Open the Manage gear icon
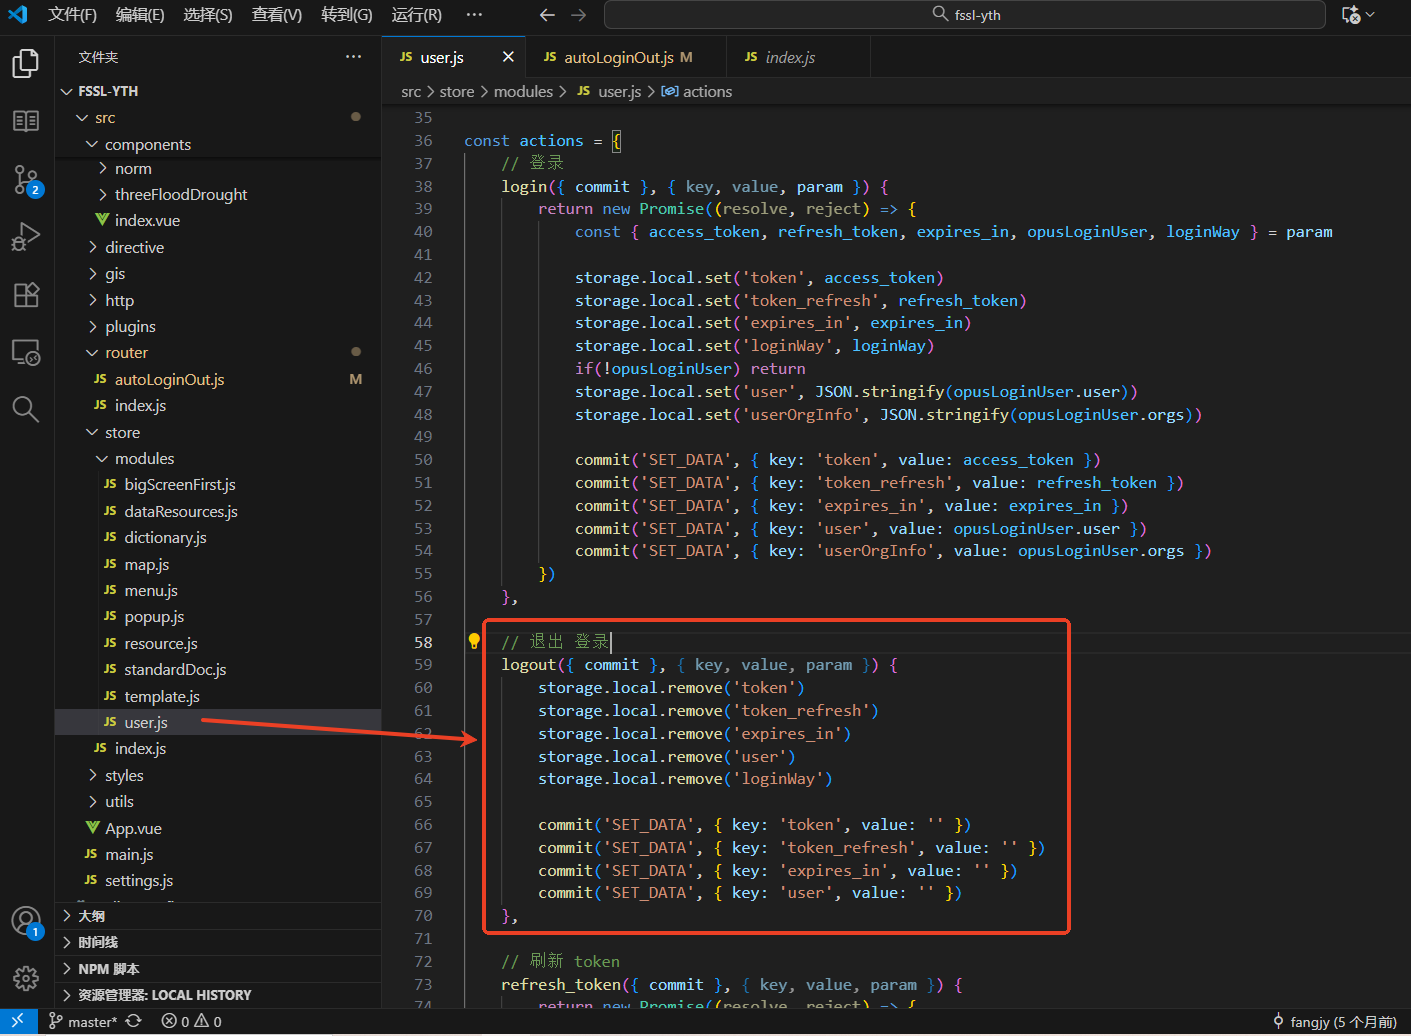This screenshot has width=1411, height=1036. click(x=26, y=978)
